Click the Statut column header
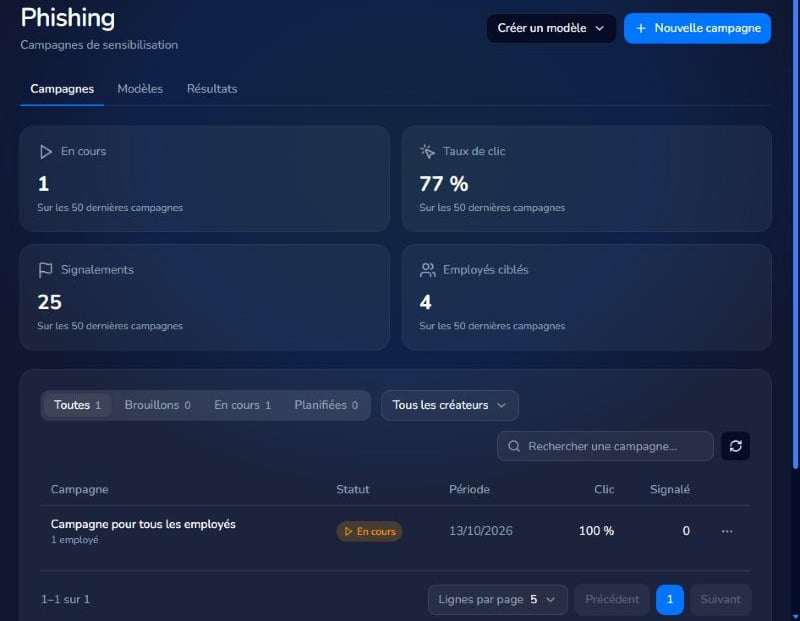Viewport: 800px width, 621px height. pos(353,490)
